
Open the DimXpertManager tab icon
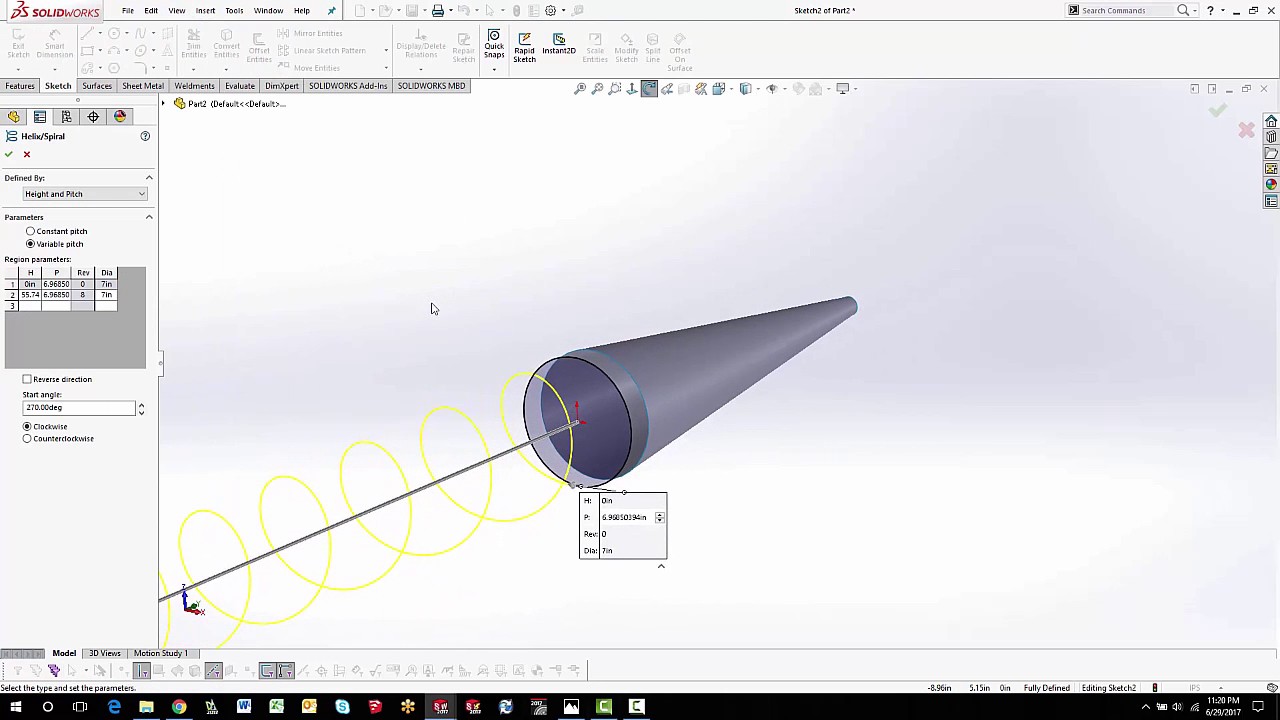(x=93, y=117)
